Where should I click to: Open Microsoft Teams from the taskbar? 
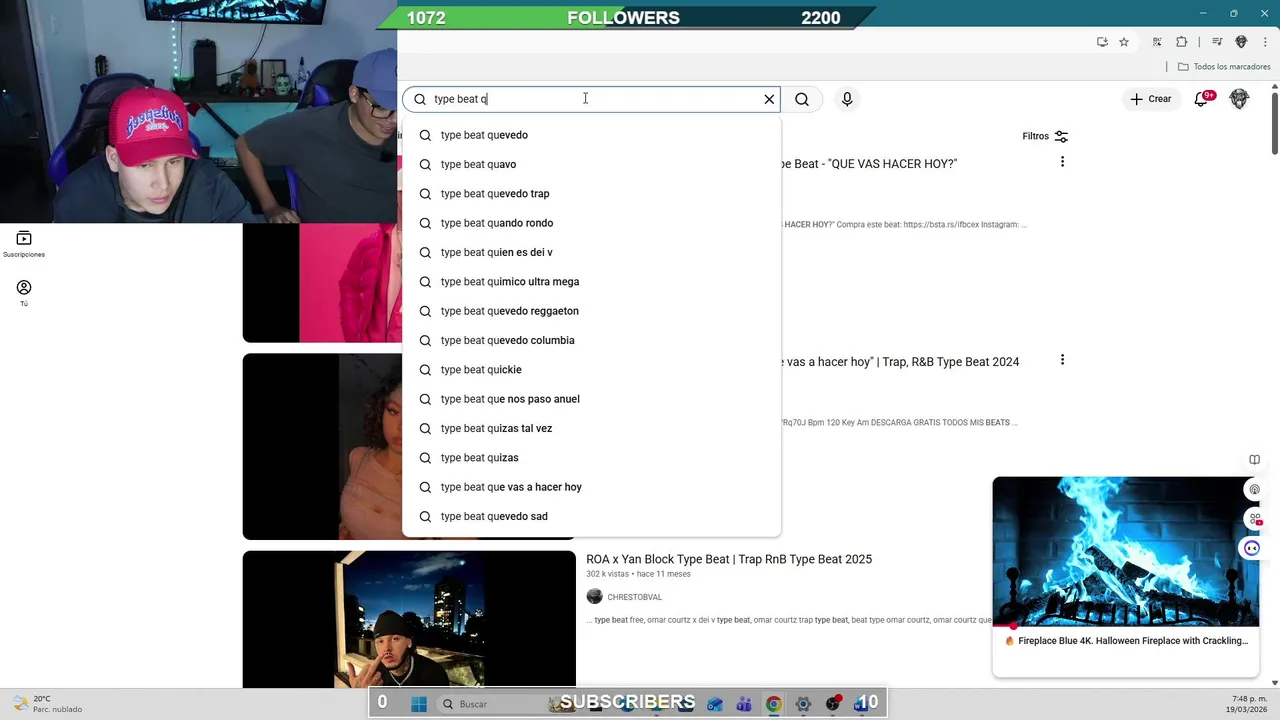tap(744, 704)
